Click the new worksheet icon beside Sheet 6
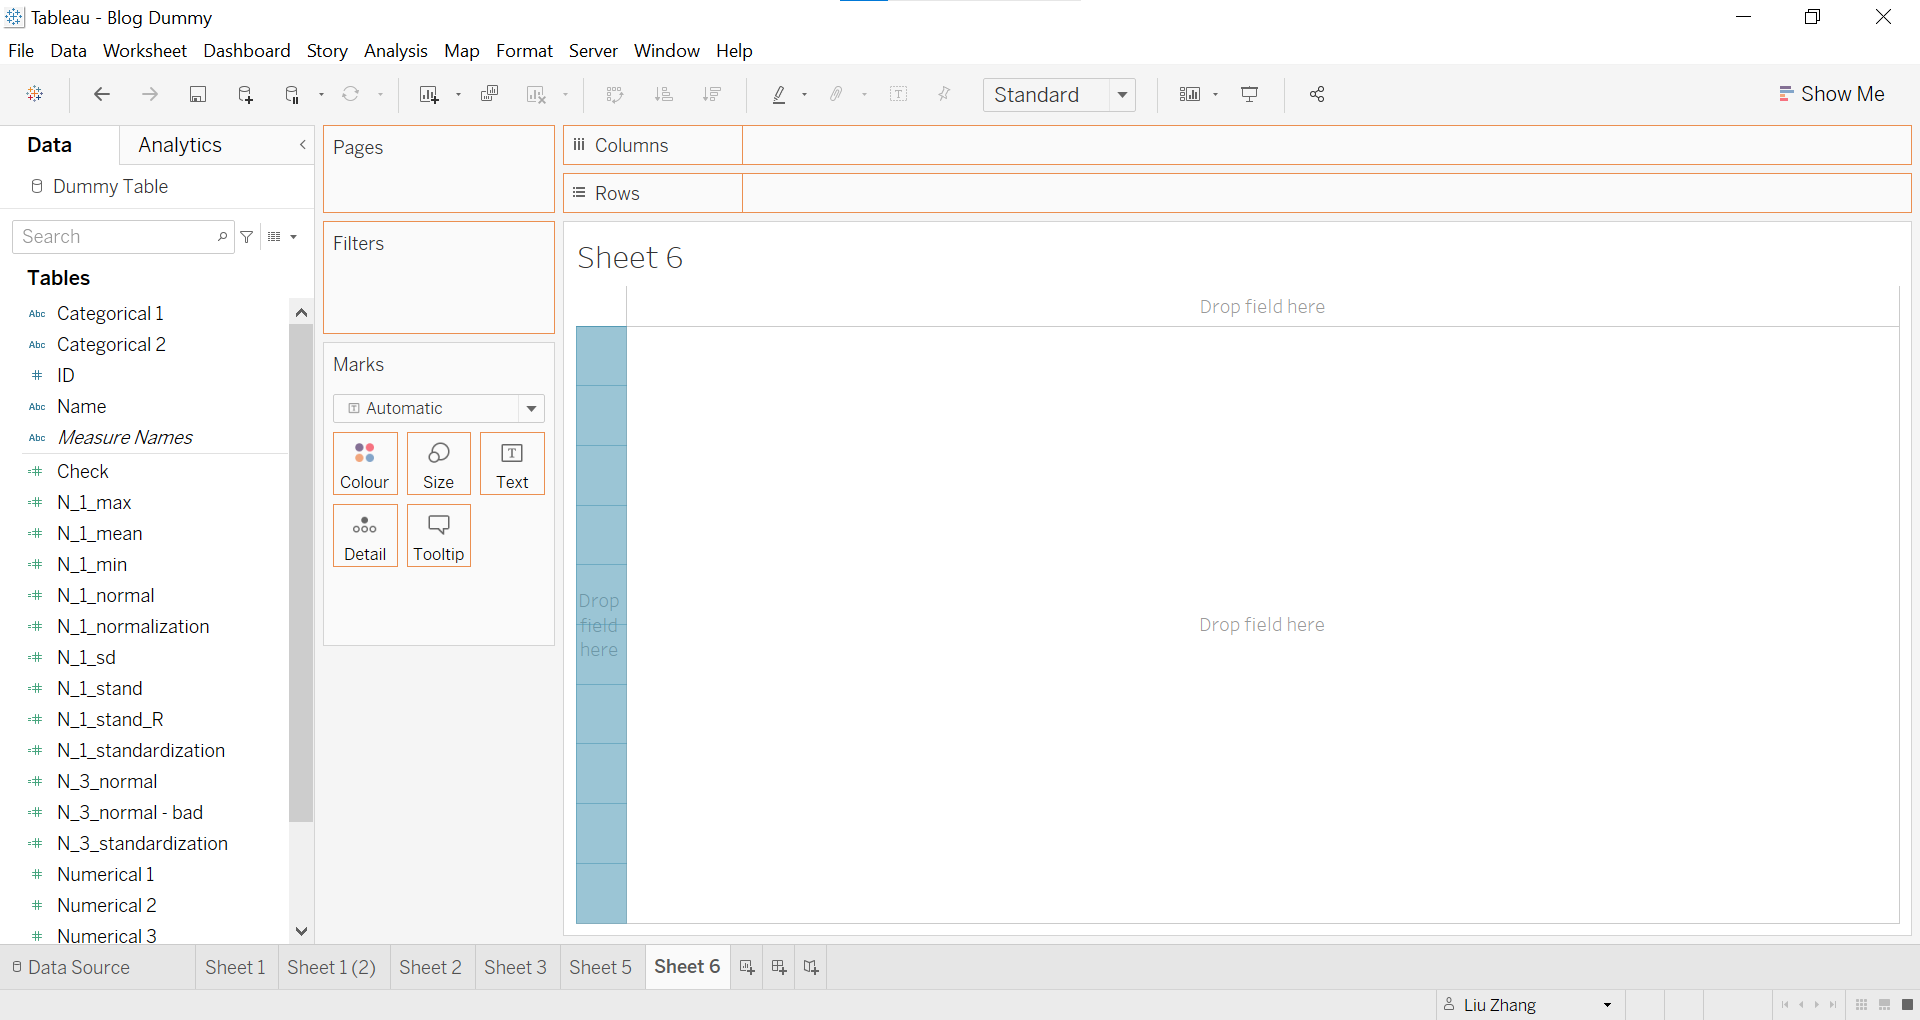 coord(747,967)
